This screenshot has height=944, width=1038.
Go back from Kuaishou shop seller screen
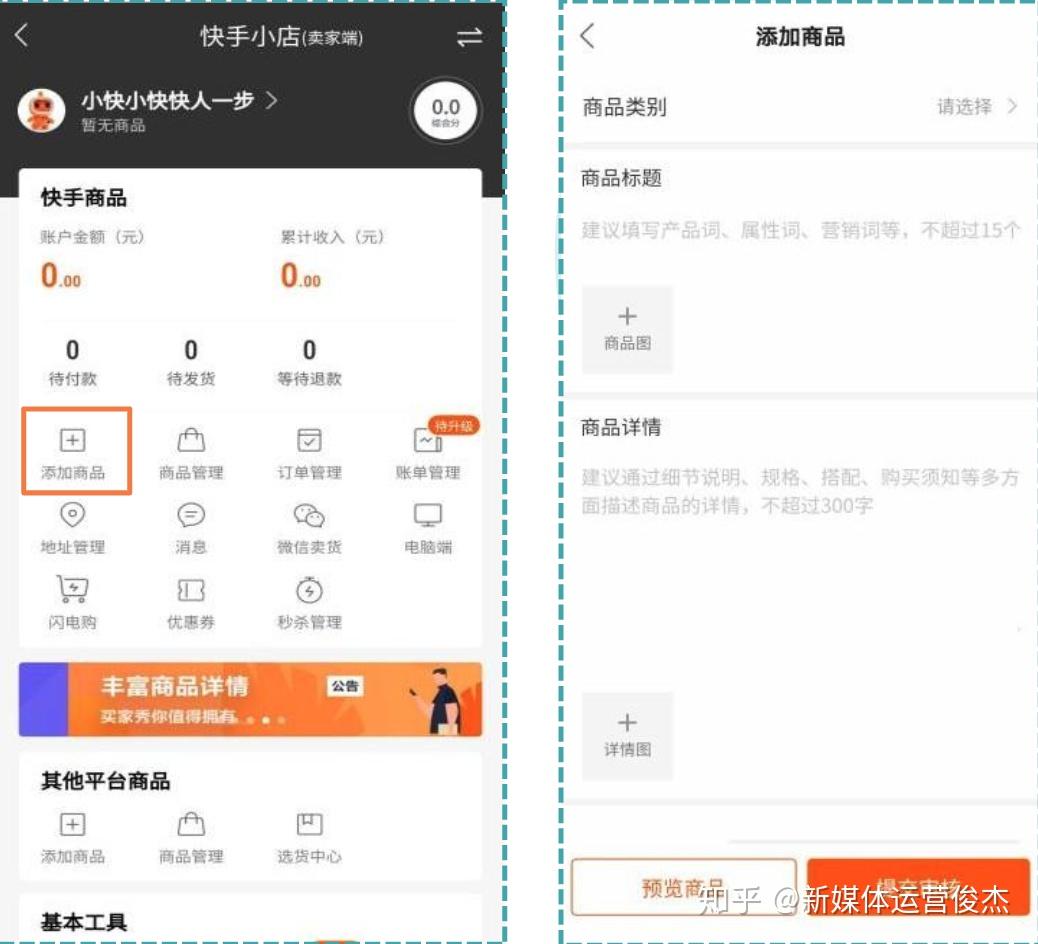pyautogui.click(x=22, y=35)
